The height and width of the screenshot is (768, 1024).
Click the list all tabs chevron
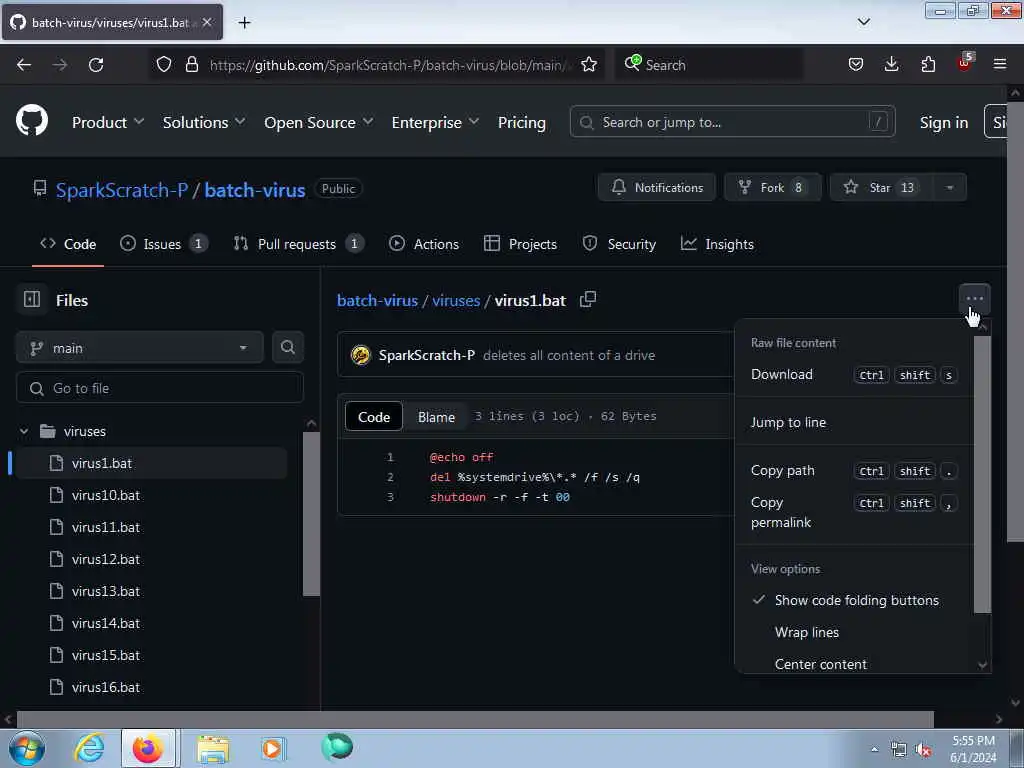[x=863, y=22]
